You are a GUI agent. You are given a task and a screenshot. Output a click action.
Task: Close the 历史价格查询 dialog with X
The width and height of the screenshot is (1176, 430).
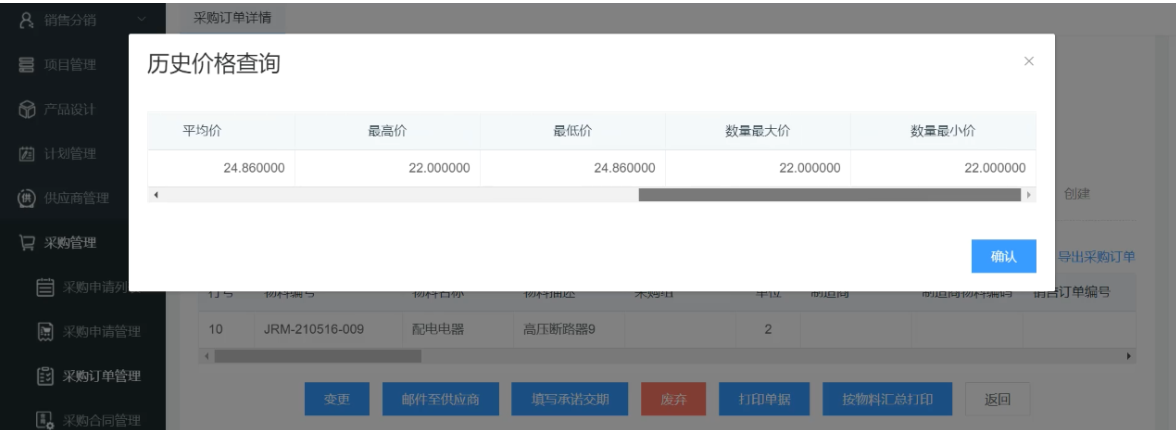1028,62
